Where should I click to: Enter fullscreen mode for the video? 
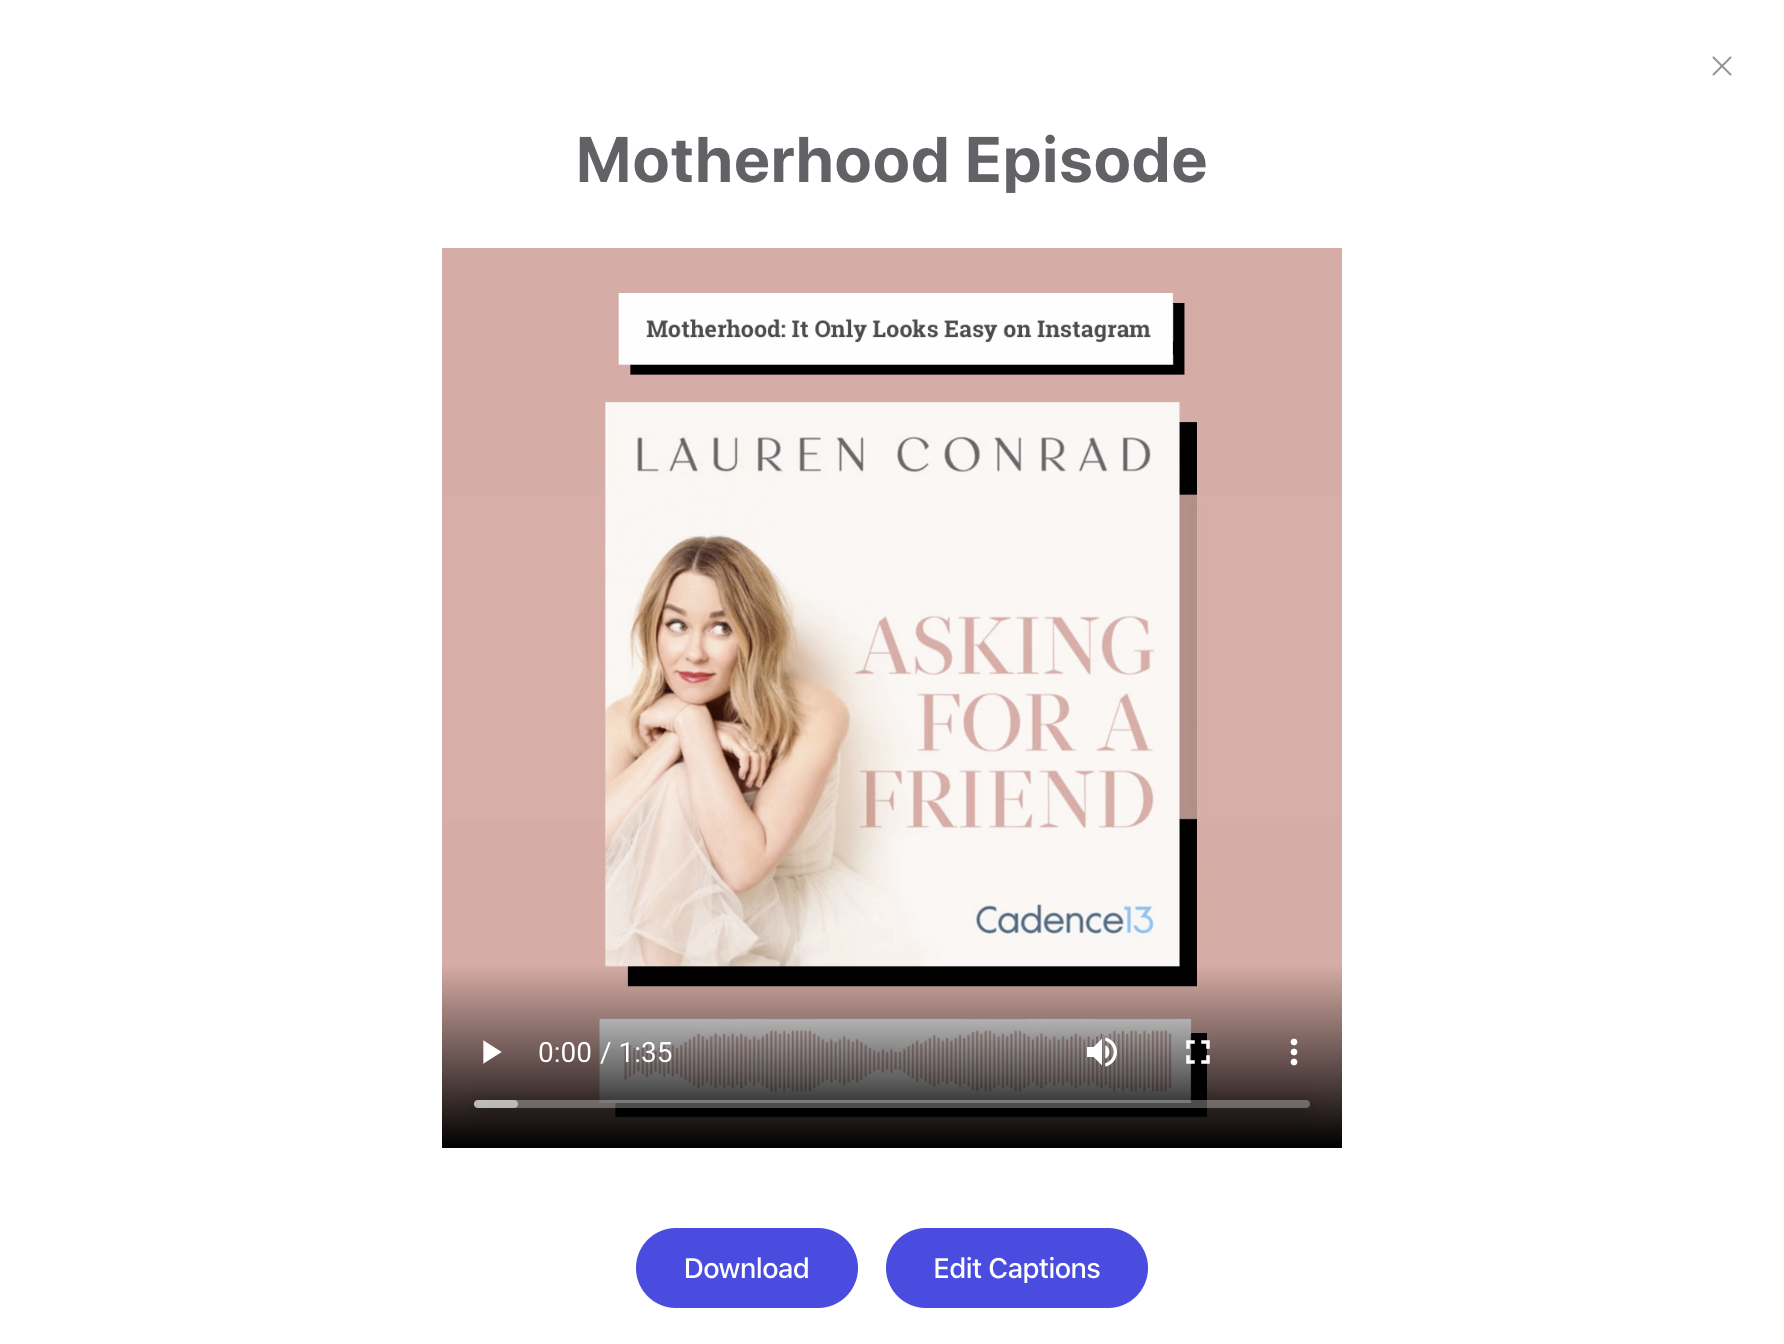1198,1052
